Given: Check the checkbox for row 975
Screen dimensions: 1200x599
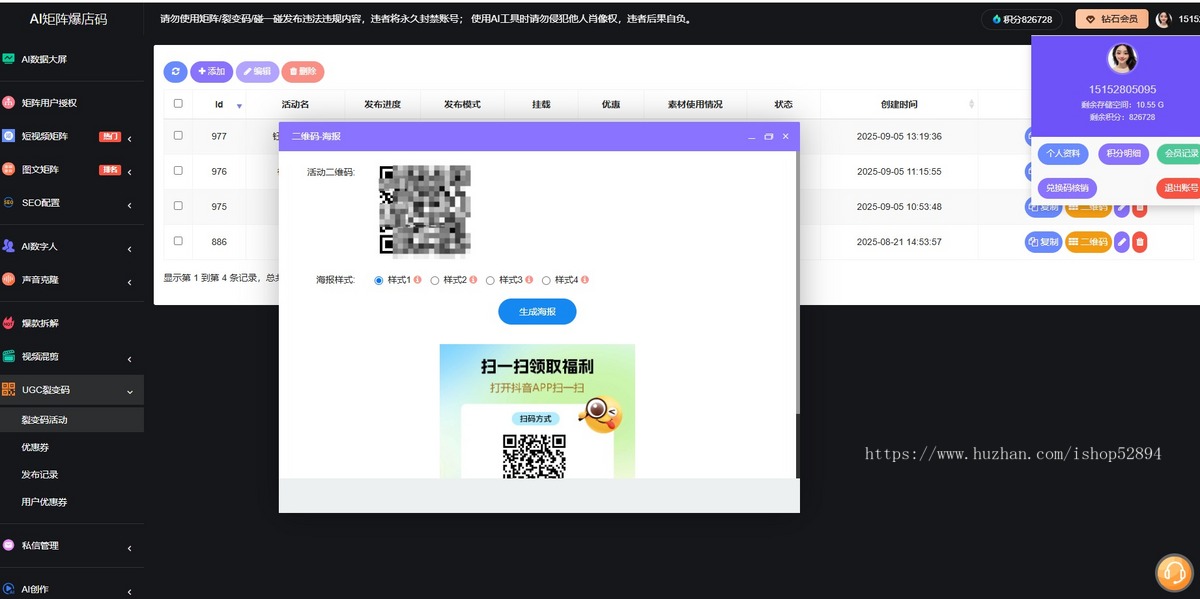Looking at the screenshot, I should [178, 205].
